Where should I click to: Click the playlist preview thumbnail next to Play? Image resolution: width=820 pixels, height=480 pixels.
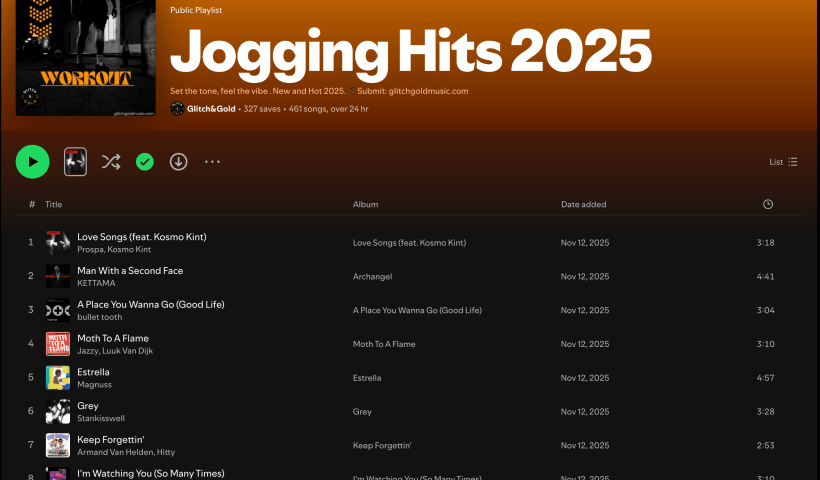click(x=76, y=161)
